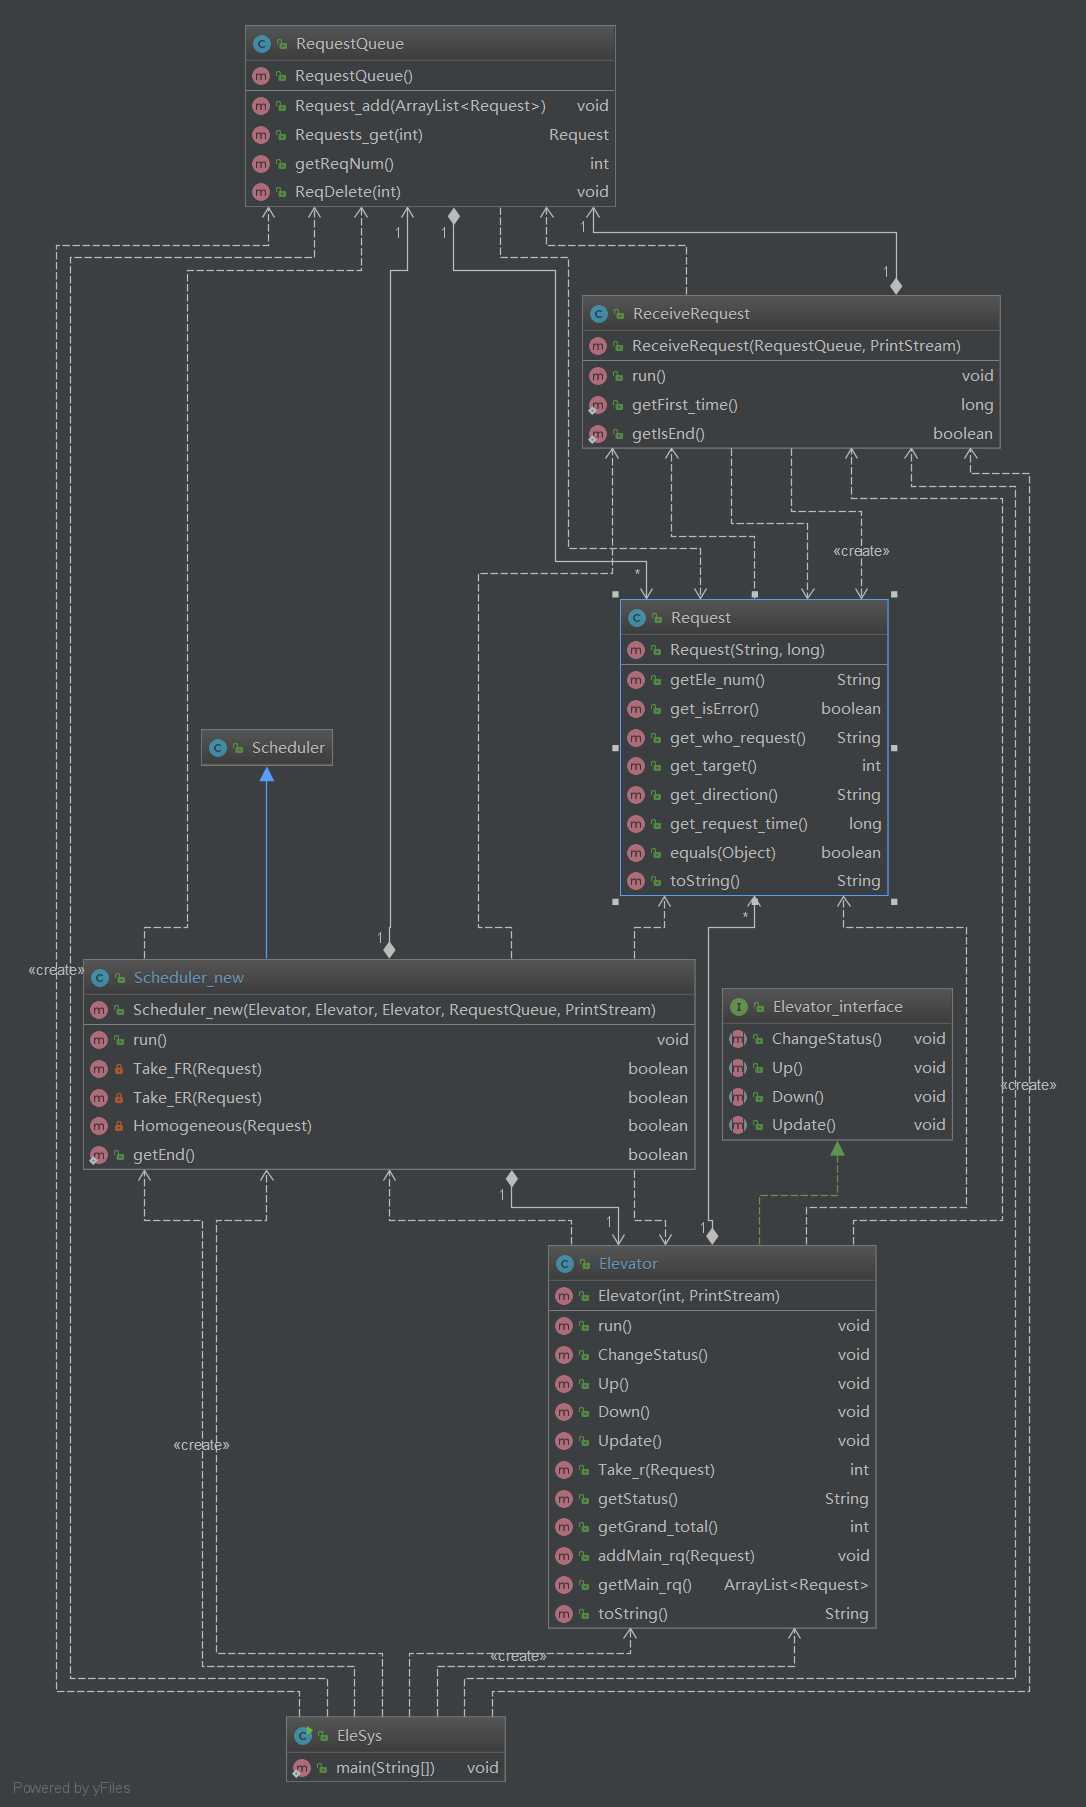Screen dimensions: 1086x1807
Task: Click the static method icon beside getFirst_time()
Action: coord(598,405)
